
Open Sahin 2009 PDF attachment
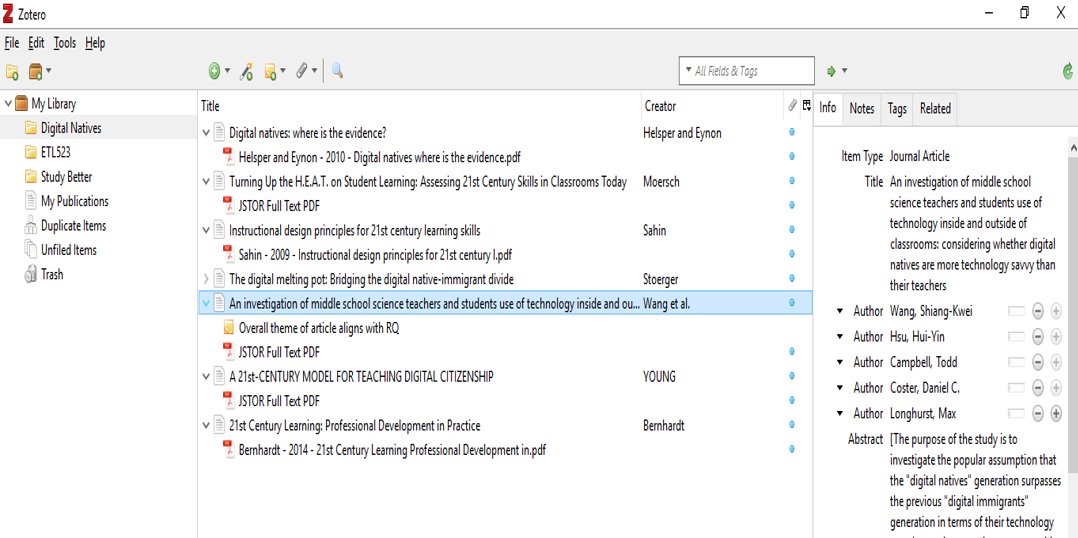(x=375, y=255)
